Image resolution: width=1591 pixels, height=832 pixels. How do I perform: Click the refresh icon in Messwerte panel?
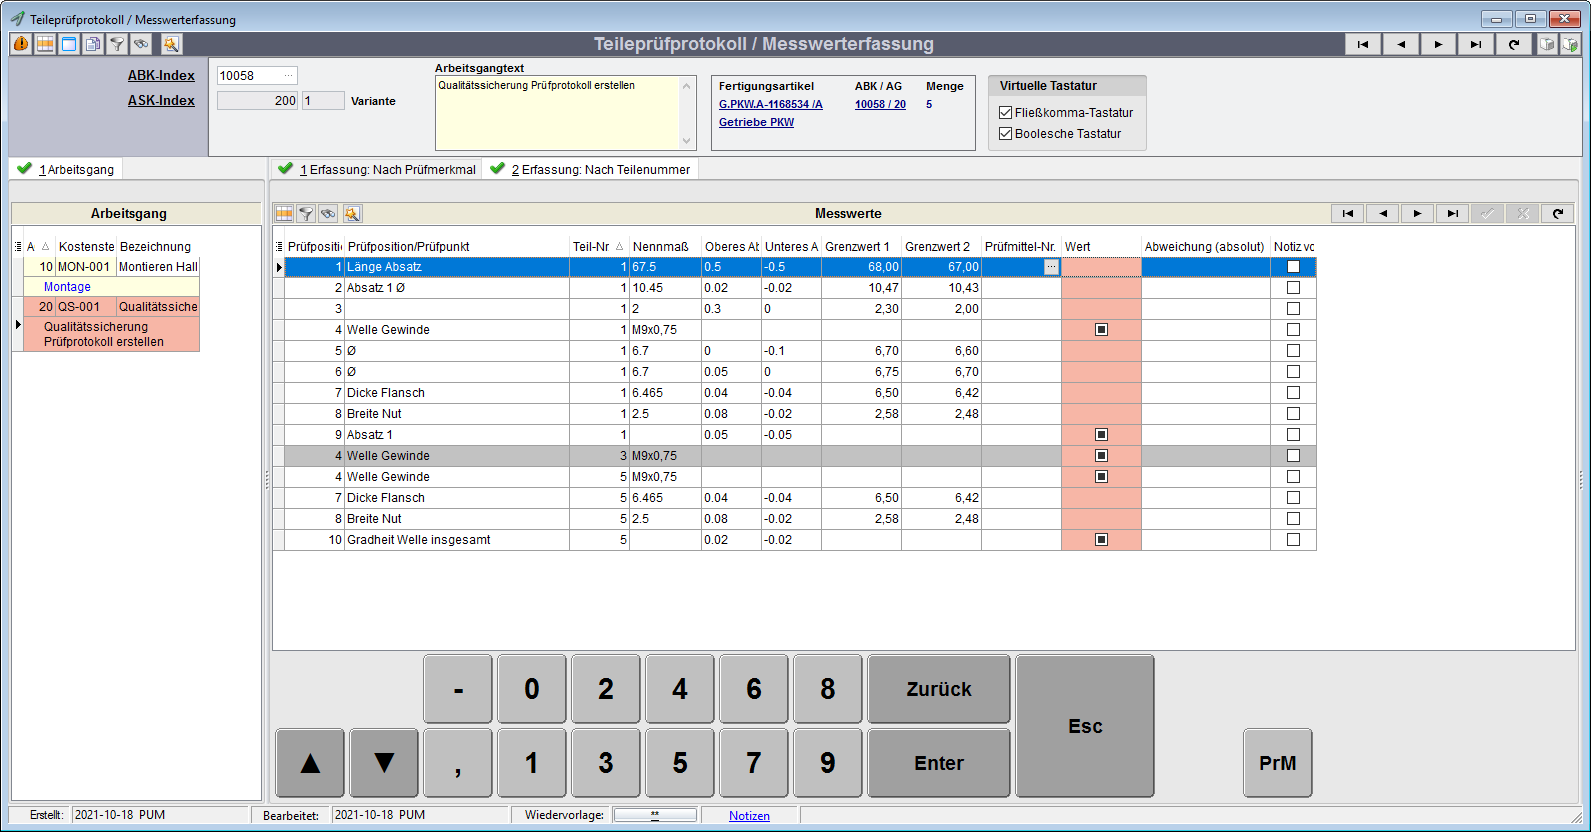(x=1558, y=213)
